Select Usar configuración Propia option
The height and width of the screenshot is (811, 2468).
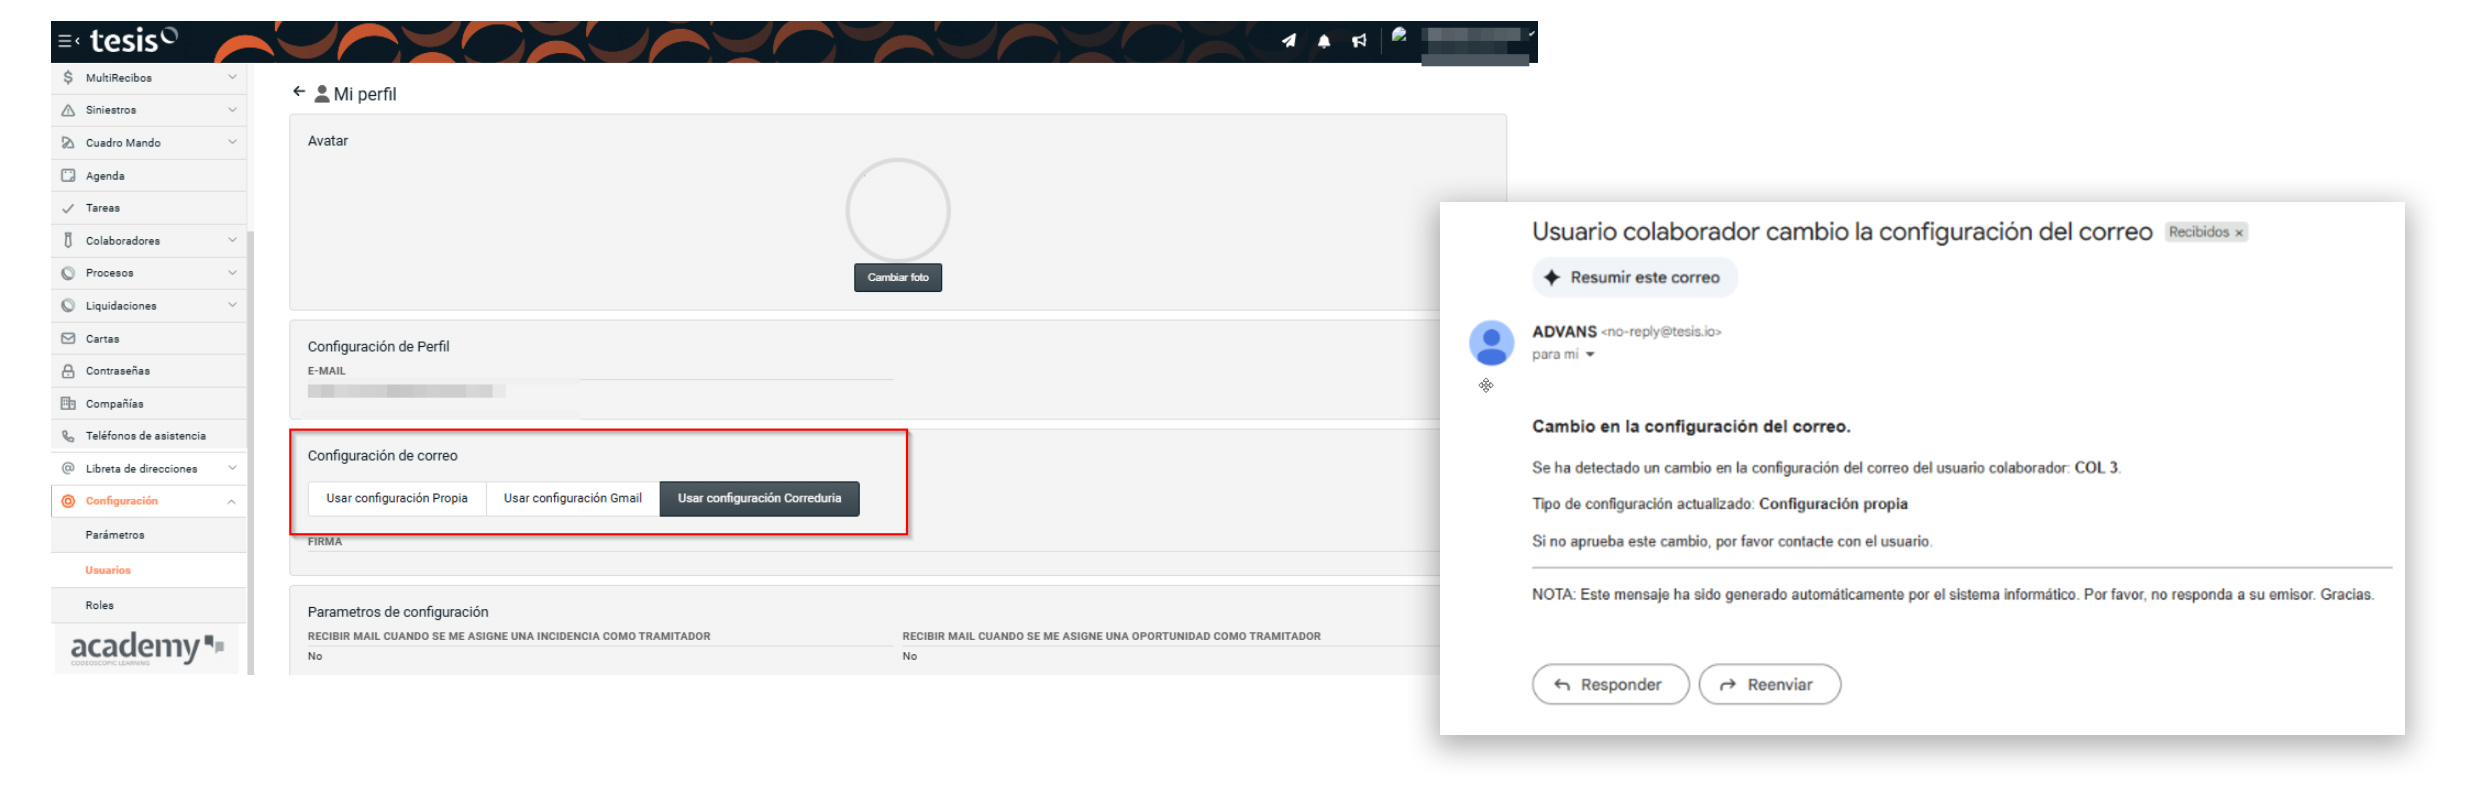point(397,498)
